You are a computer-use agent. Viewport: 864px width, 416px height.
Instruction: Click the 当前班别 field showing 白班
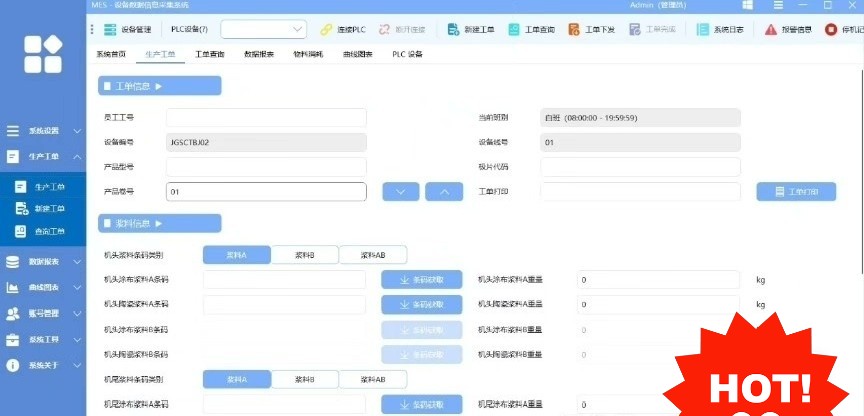point(640,117)
